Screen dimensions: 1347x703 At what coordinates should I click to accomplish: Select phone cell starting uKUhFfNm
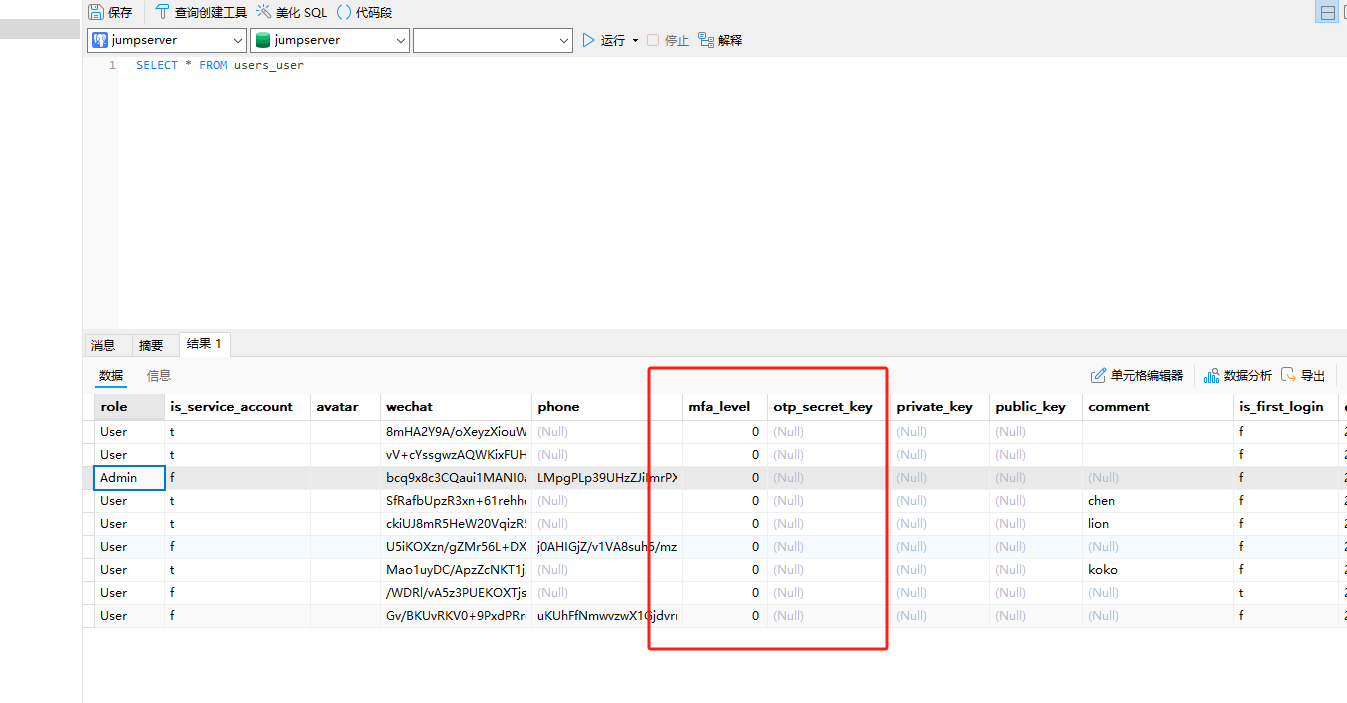(x=606, y=616)
